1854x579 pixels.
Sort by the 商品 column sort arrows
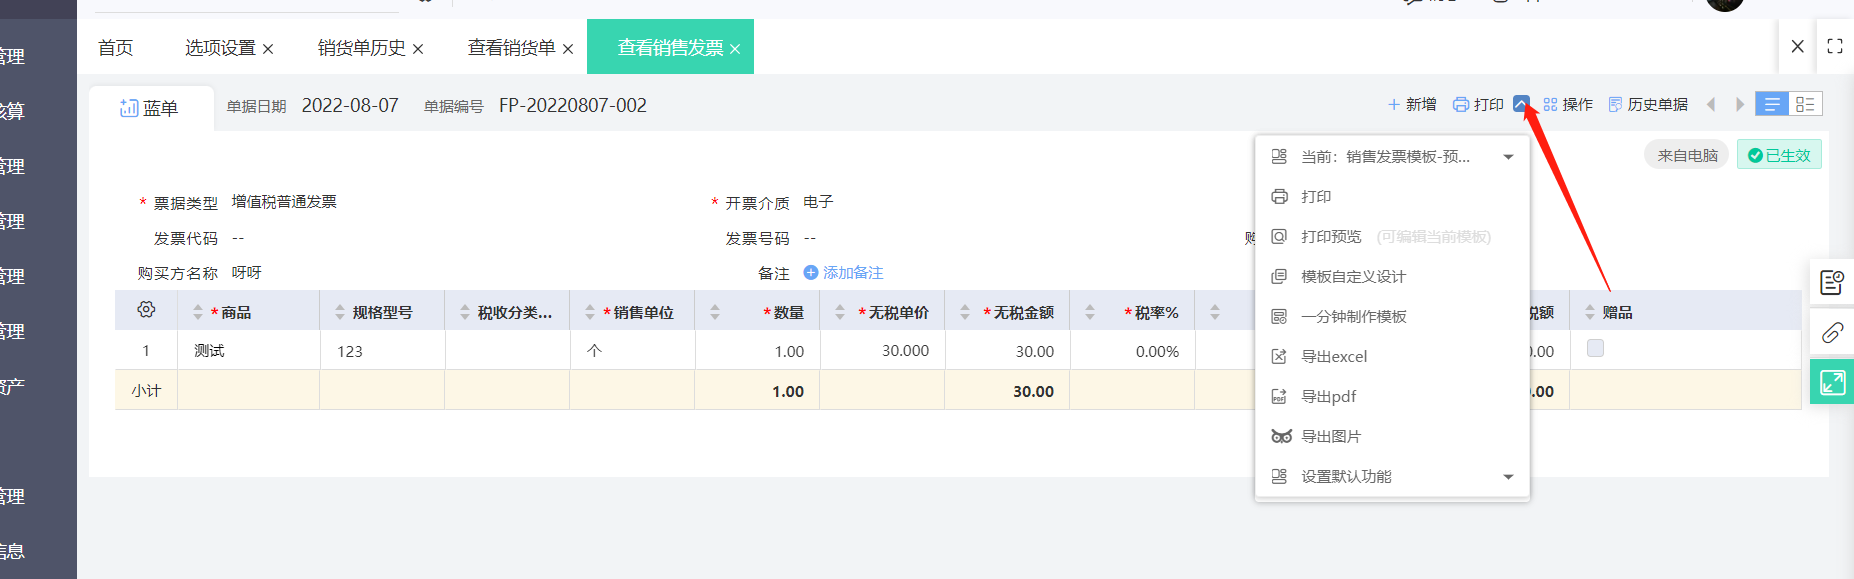[198, 312]
